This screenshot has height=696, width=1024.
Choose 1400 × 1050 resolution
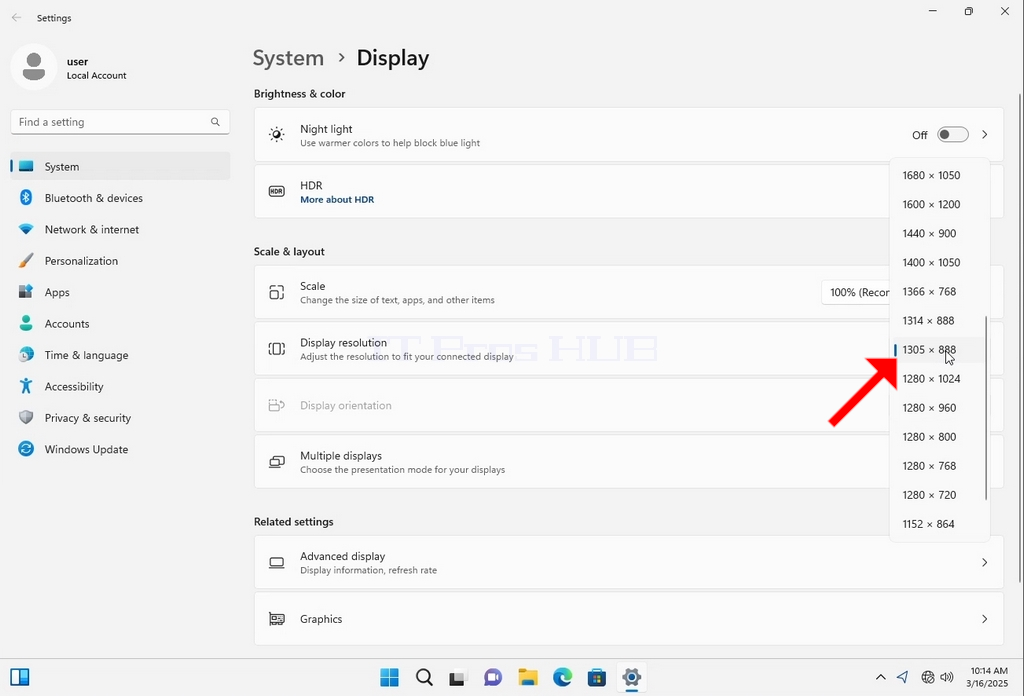click(x=940, y=262)
